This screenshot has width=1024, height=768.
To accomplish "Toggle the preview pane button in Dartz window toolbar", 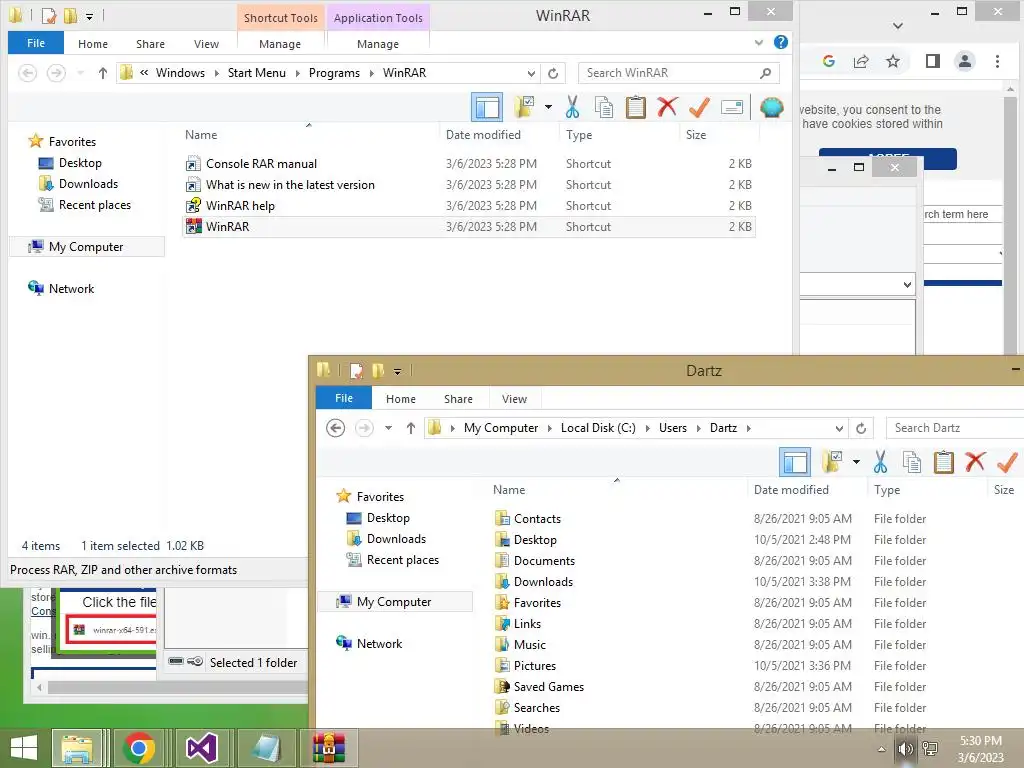I will point(795,462).
